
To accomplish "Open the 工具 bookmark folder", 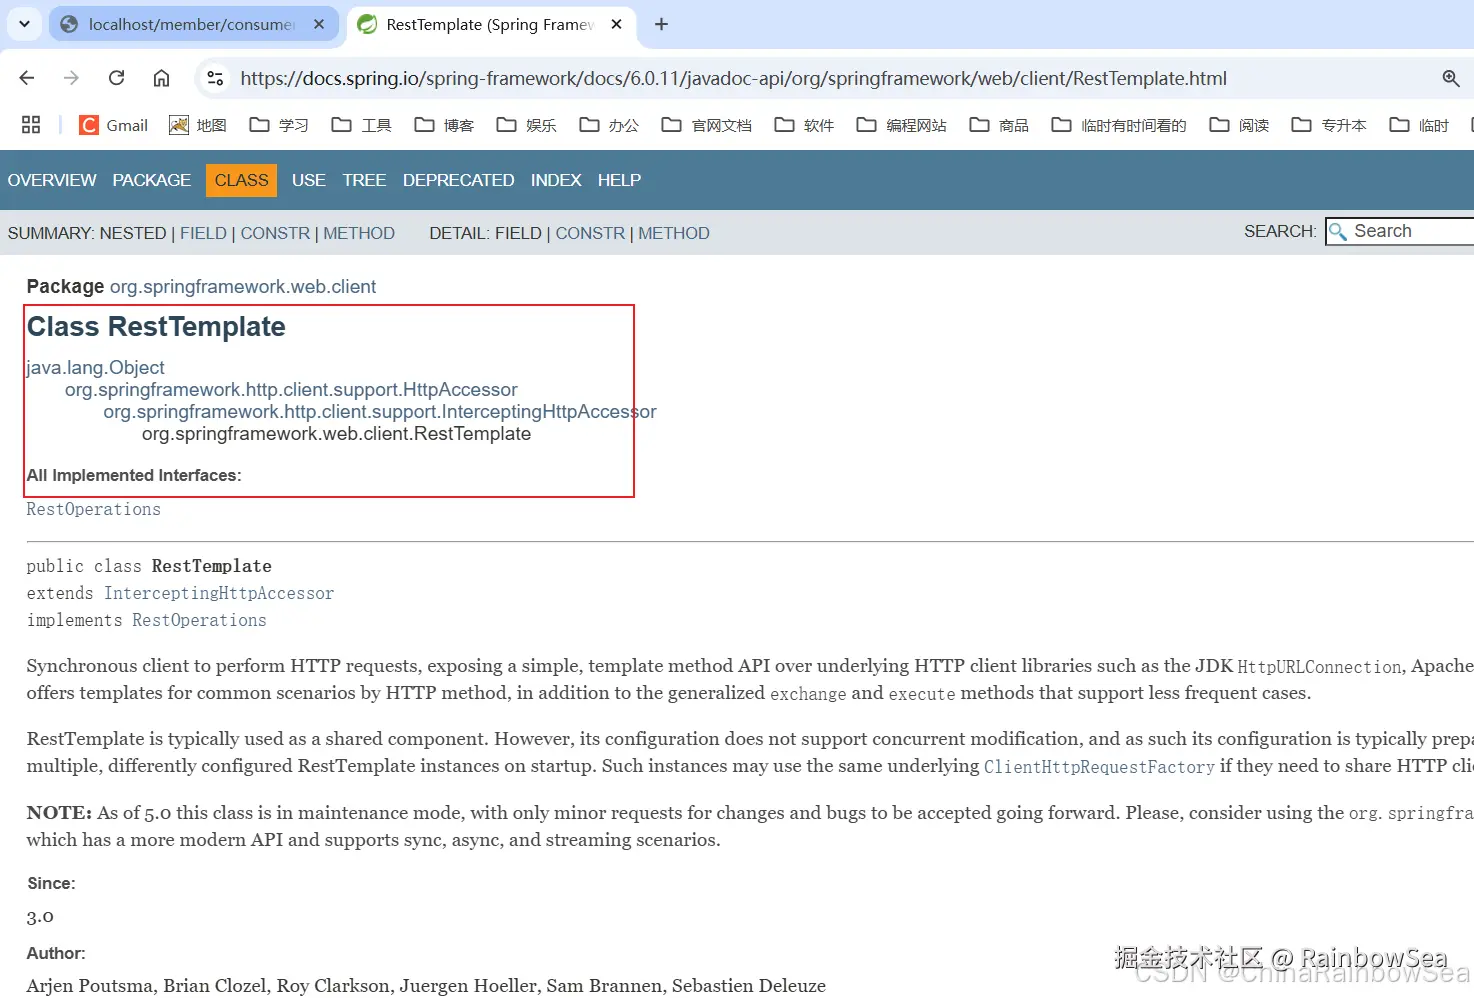I will tap(362, 125).
